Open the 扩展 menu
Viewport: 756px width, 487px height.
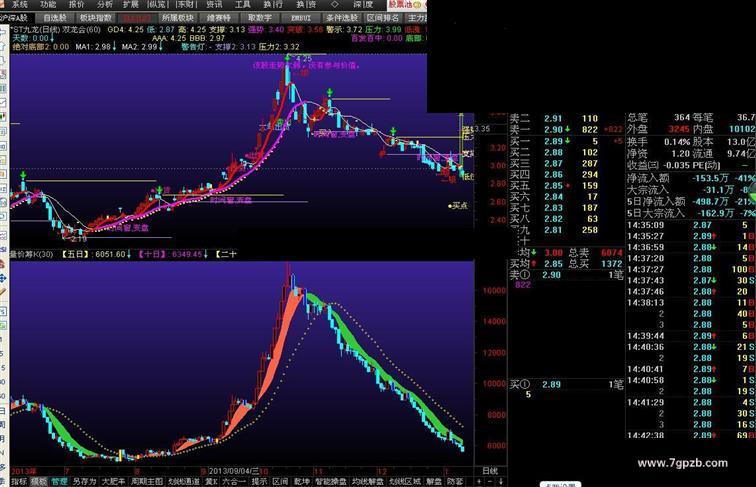coord(131,4)
